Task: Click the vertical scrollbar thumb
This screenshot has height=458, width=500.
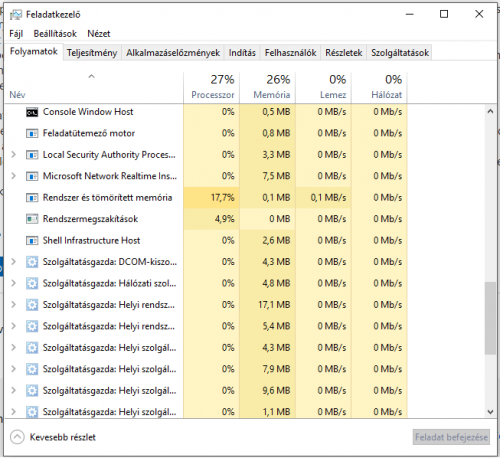Action: [490, 318]
